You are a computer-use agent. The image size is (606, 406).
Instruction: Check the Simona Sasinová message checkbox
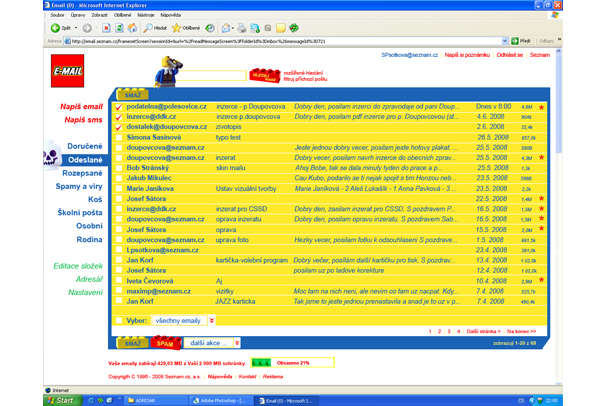coord(118,137)
